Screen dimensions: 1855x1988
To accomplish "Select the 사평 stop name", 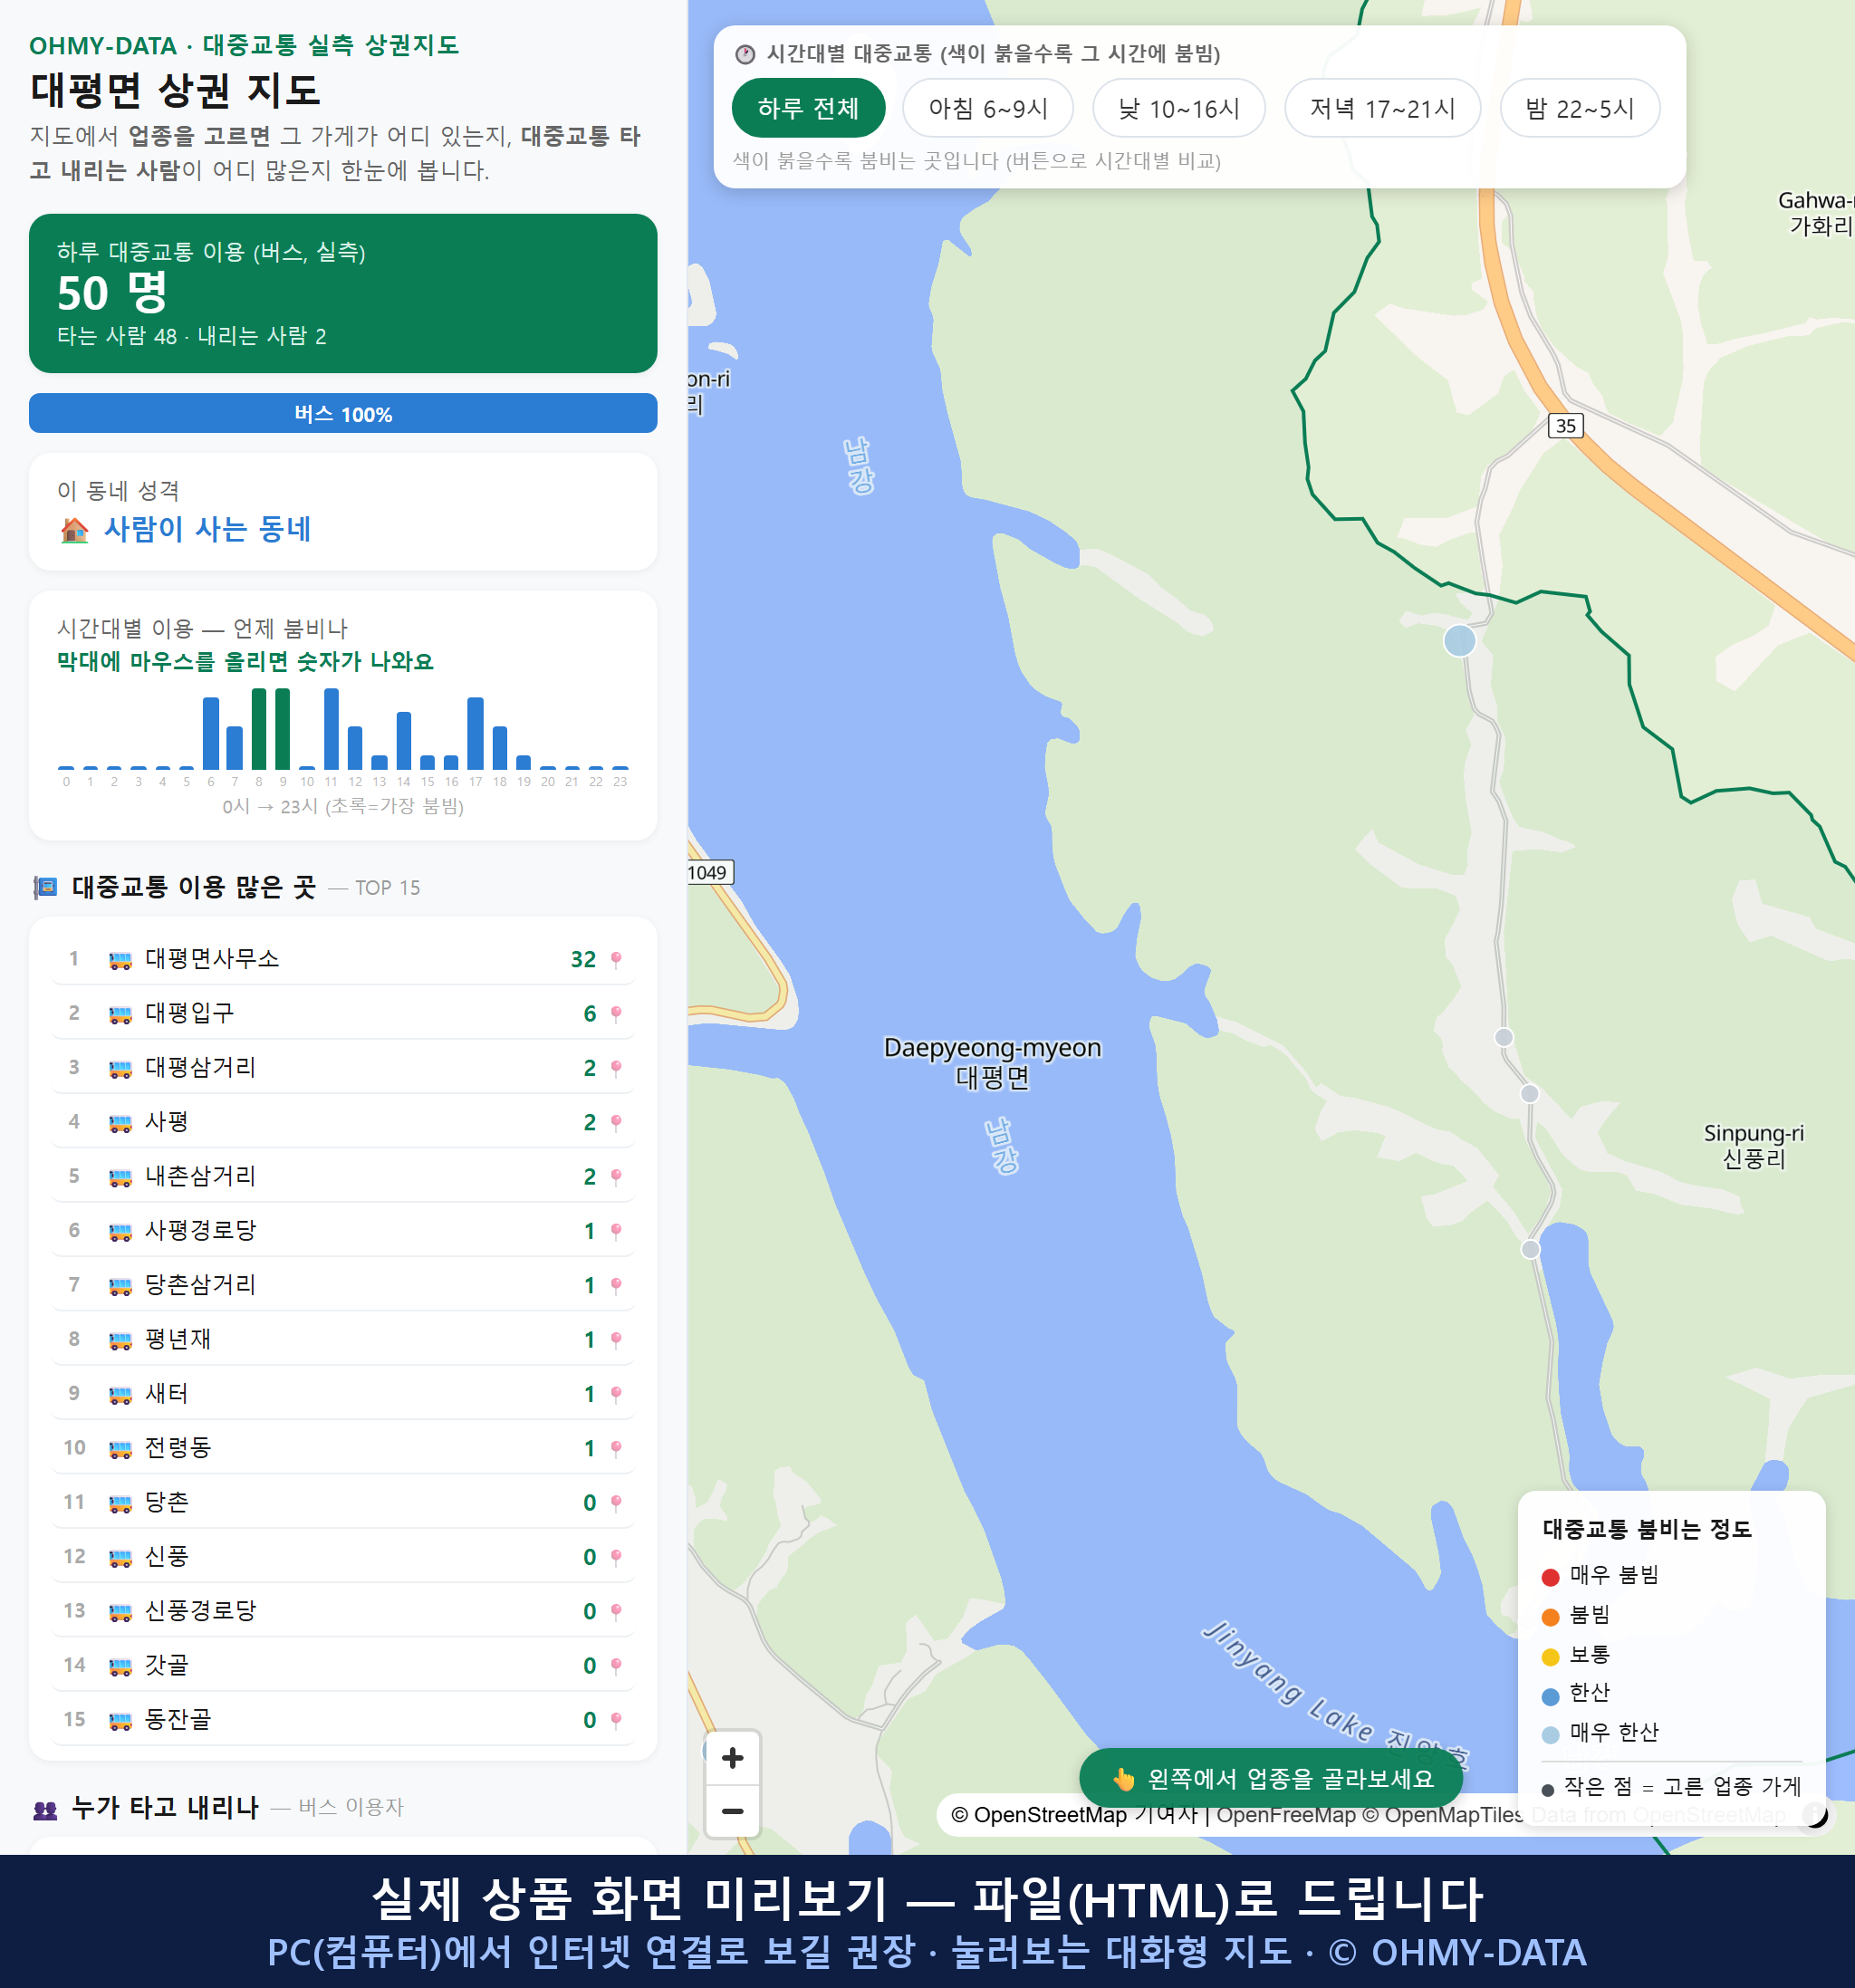I will point(167,1122).
